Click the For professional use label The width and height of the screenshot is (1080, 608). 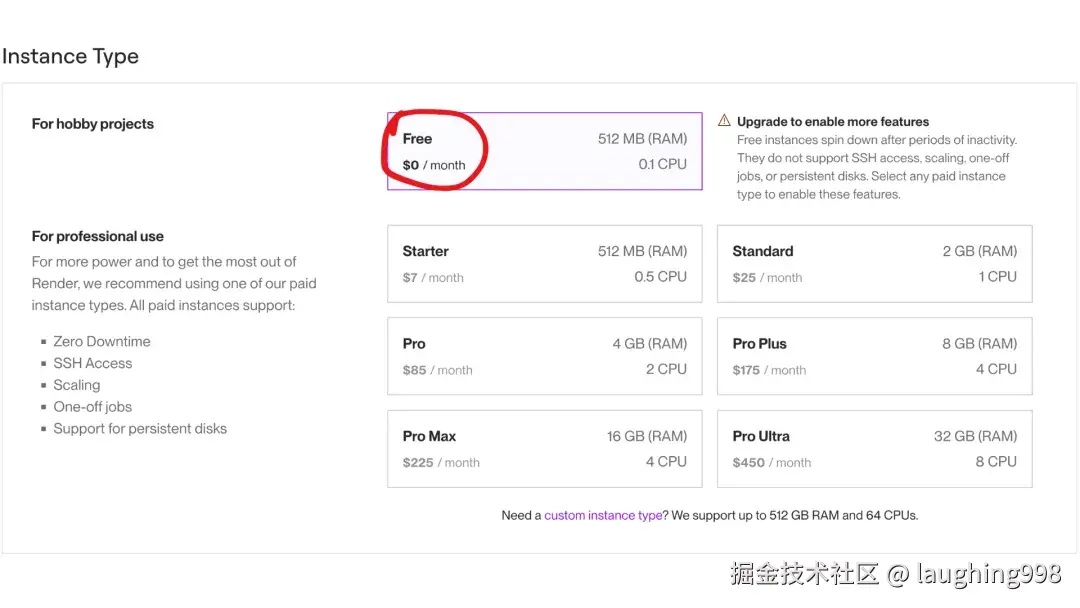point(98,237)
